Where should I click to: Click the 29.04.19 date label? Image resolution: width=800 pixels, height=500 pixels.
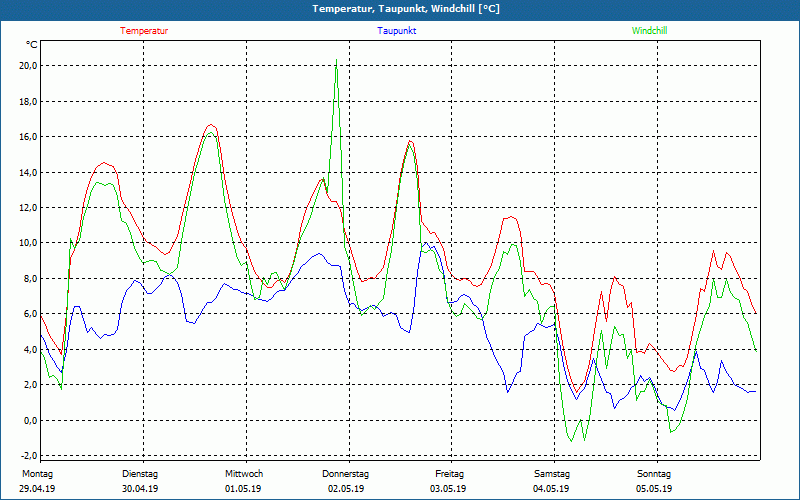pyautogui.click(x=38, y=489)
